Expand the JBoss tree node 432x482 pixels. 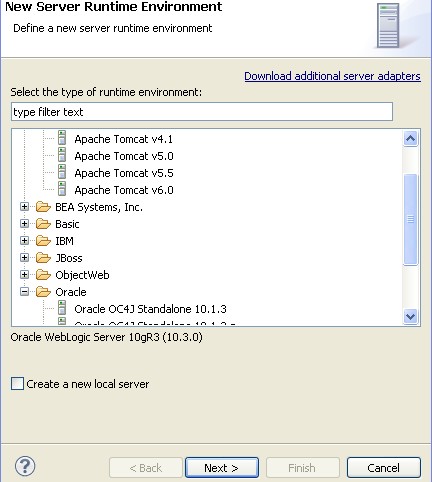tap(24, 258)
